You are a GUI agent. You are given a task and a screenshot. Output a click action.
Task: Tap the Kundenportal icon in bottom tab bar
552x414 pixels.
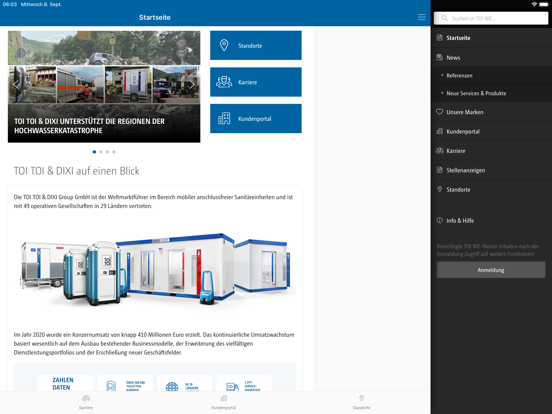tap(224, 399)
